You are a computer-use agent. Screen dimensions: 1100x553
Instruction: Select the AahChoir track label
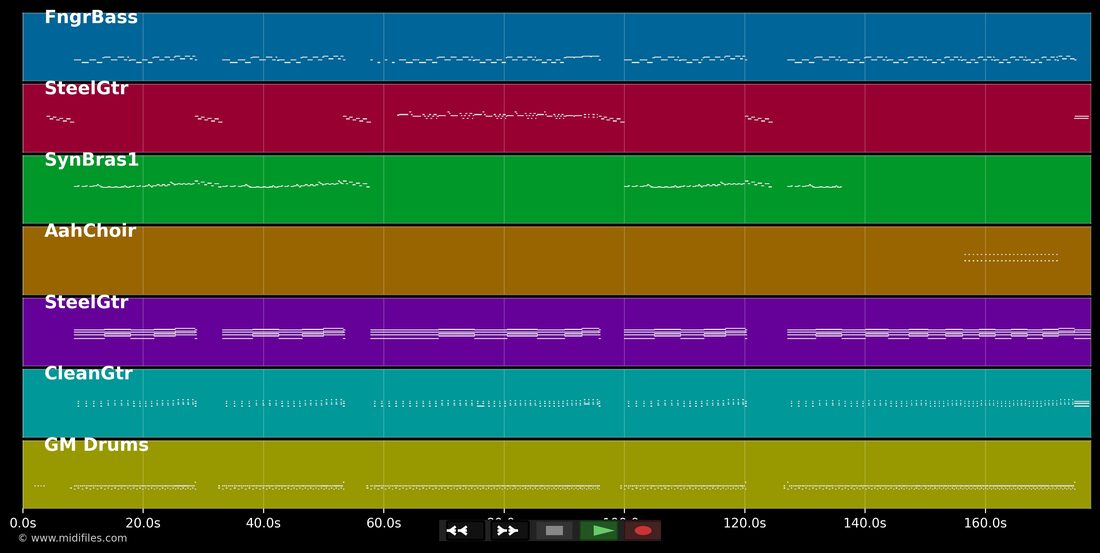click(90, 231)
